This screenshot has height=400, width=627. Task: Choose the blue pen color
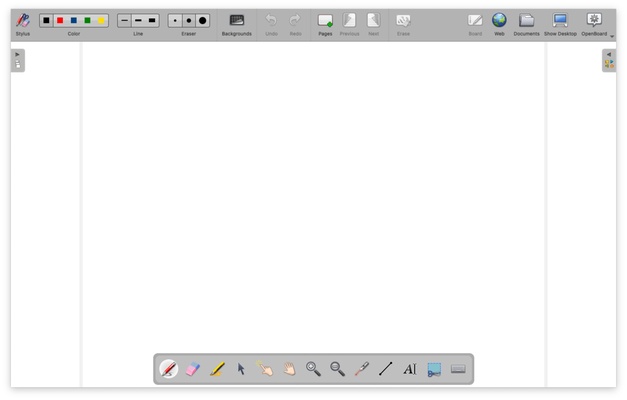point(74,20)
